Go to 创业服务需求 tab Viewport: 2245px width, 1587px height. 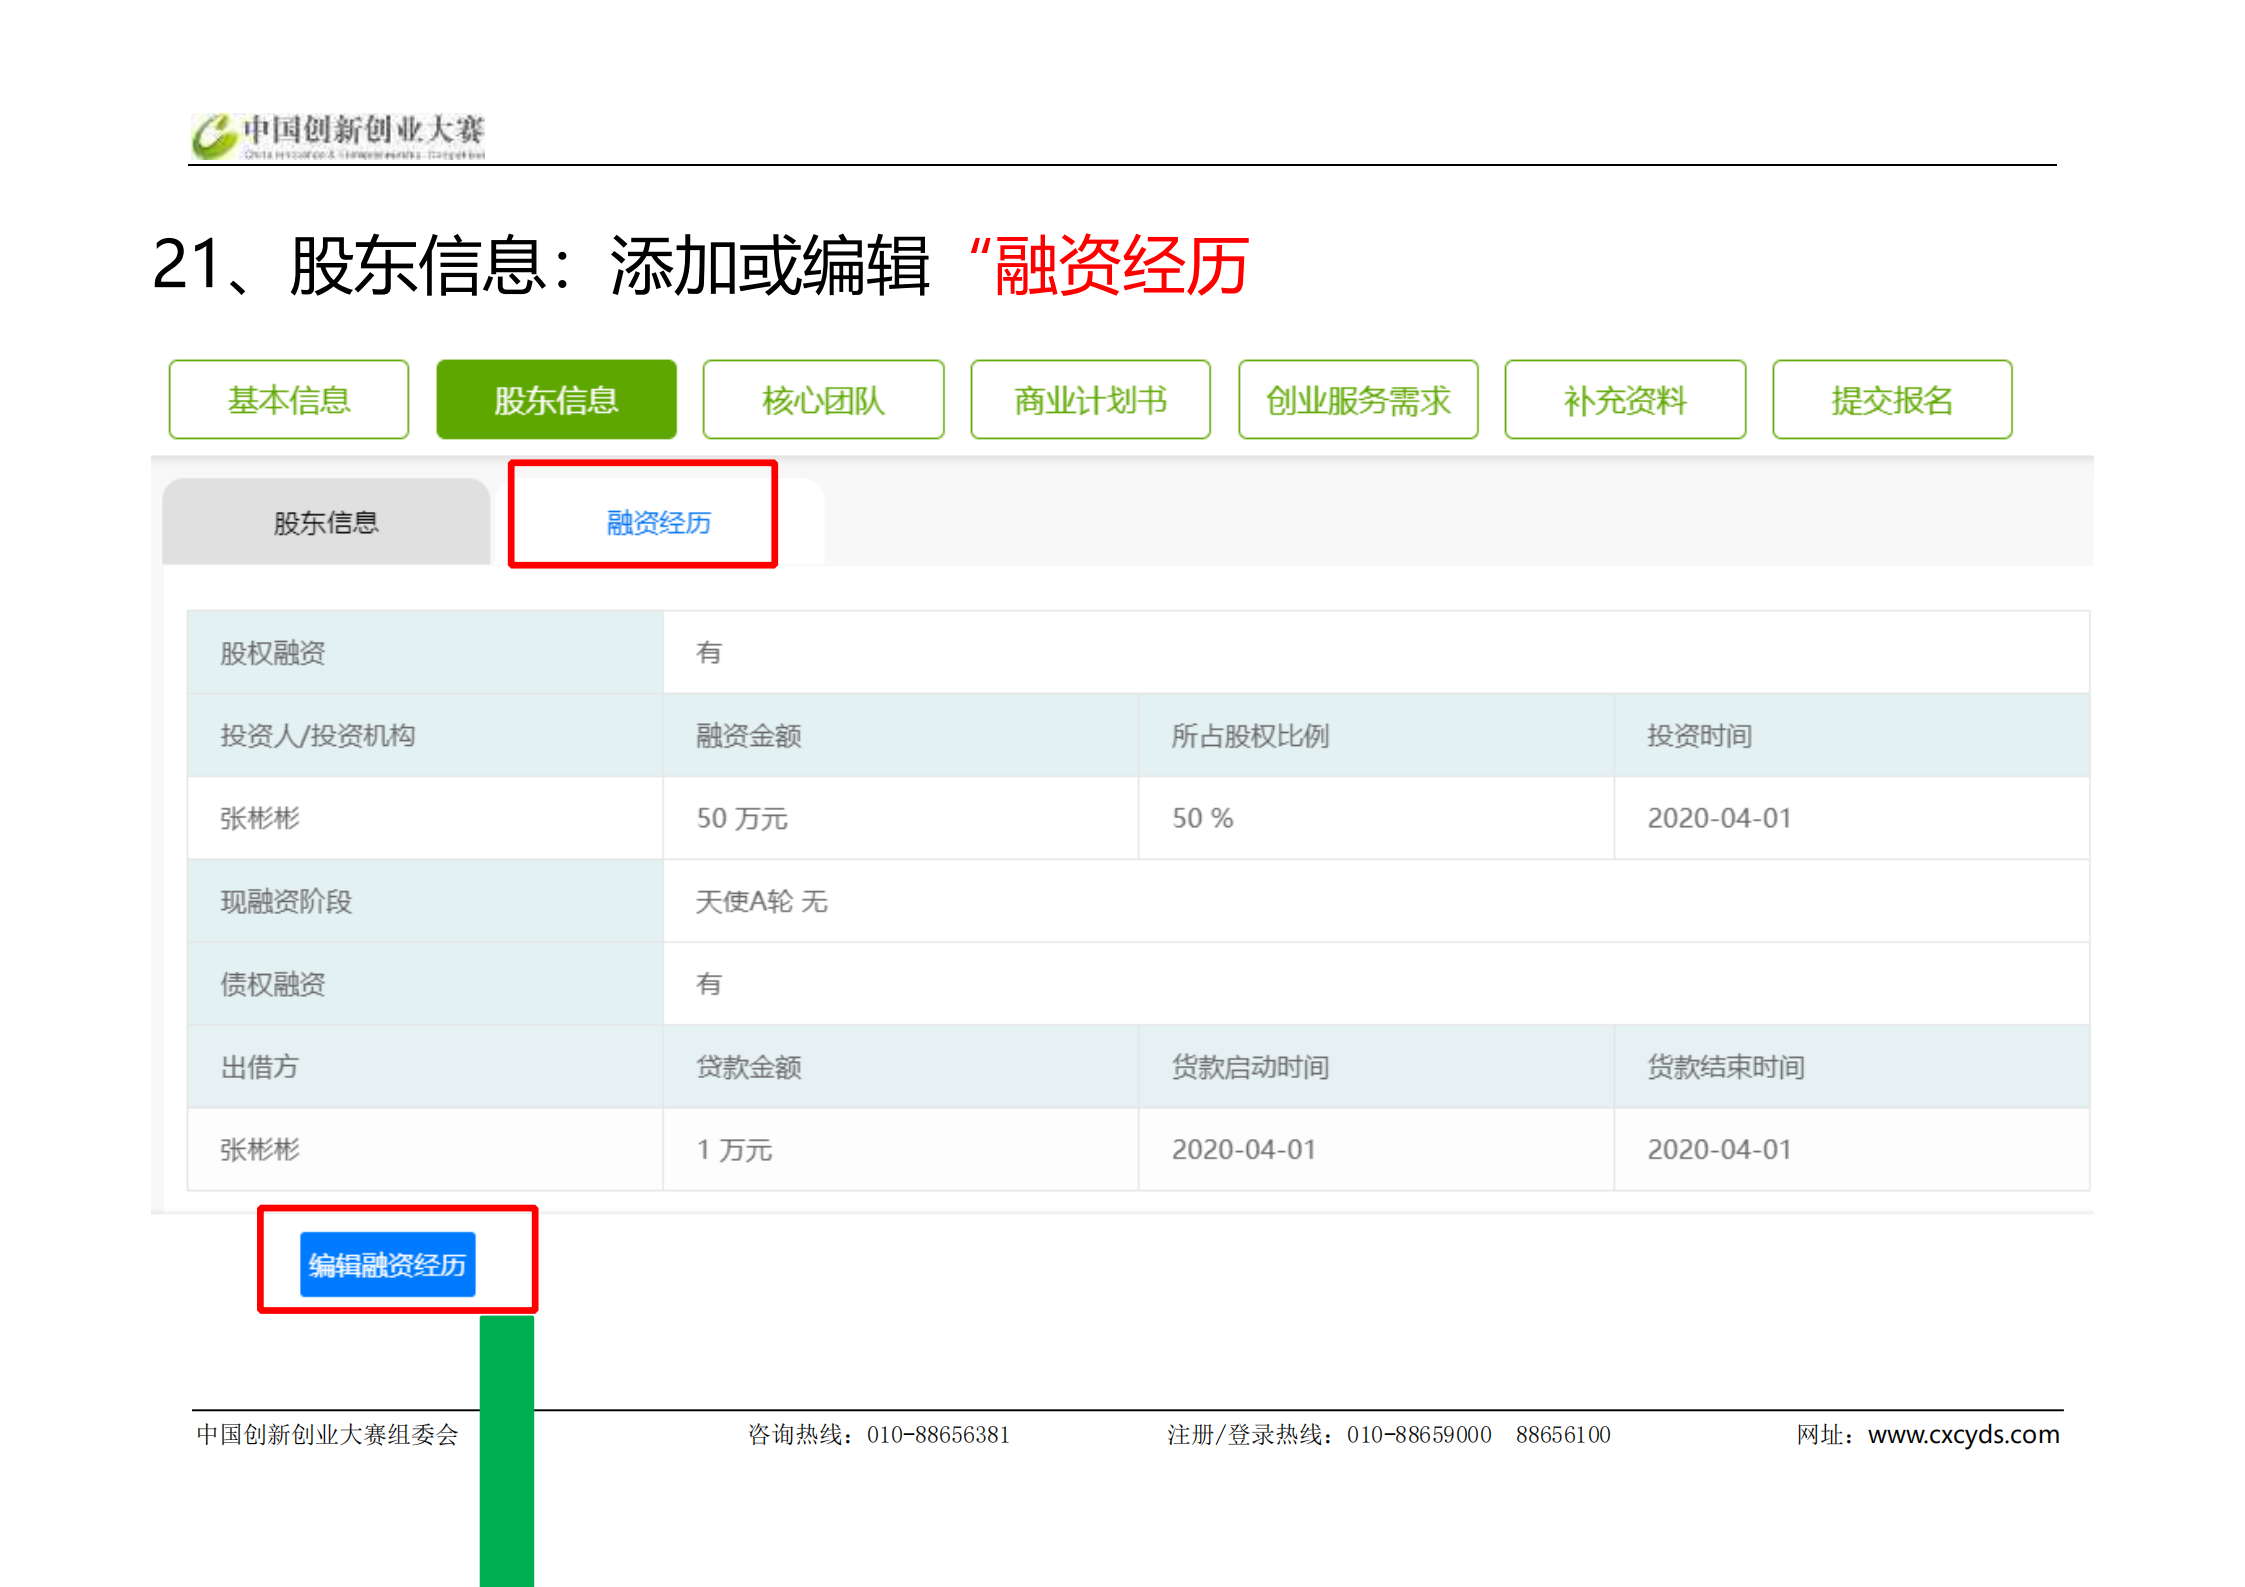click(x=1357, y=400)
